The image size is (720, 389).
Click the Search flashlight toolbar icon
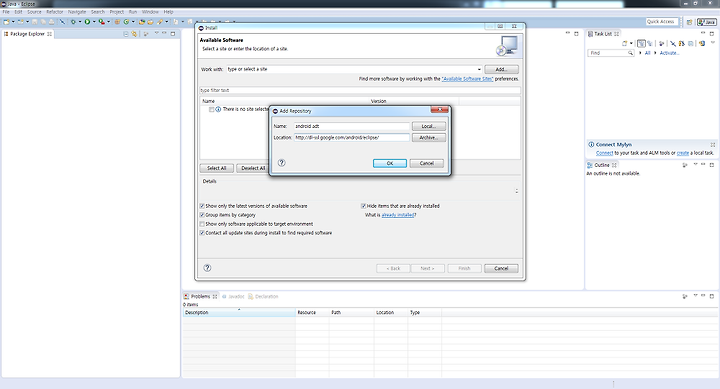click(x=160, y=22)
